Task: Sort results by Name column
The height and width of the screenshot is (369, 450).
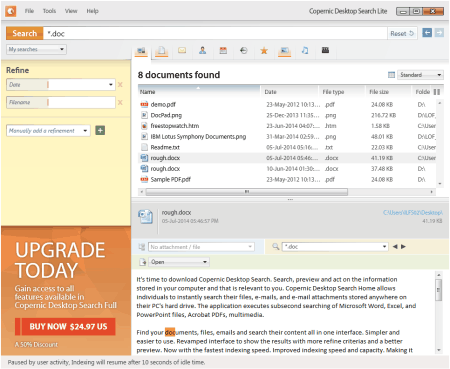Action: pyautogui.click(x=199, y=92)
